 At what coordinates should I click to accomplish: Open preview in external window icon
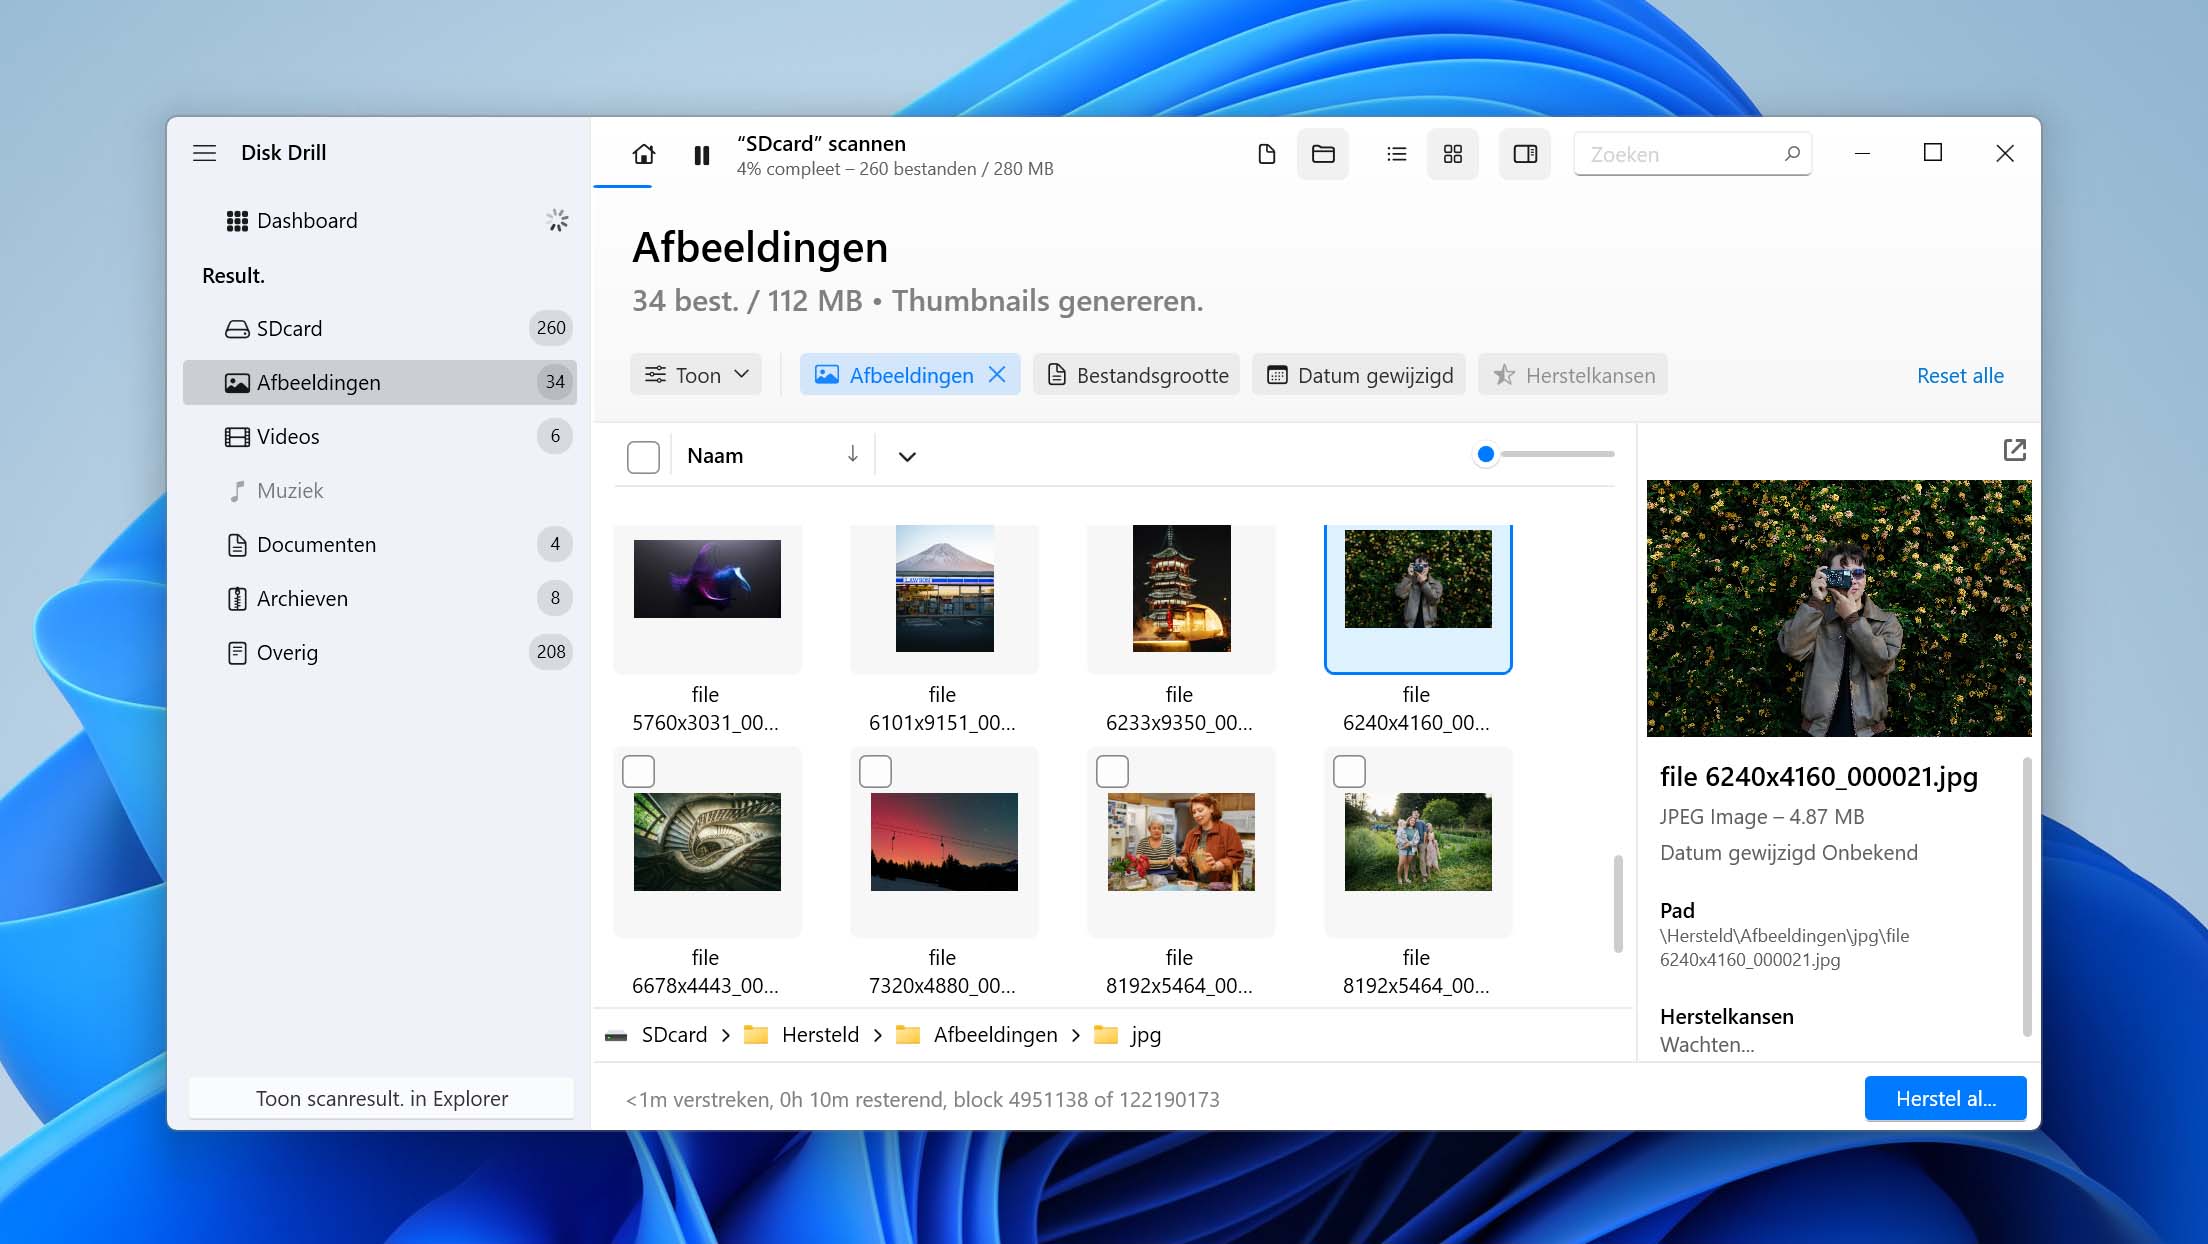2014,450
